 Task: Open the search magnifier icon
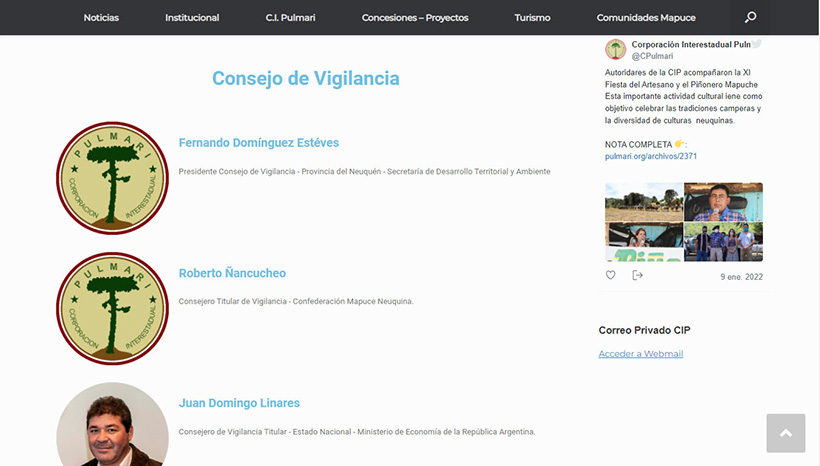click(750, 17)
